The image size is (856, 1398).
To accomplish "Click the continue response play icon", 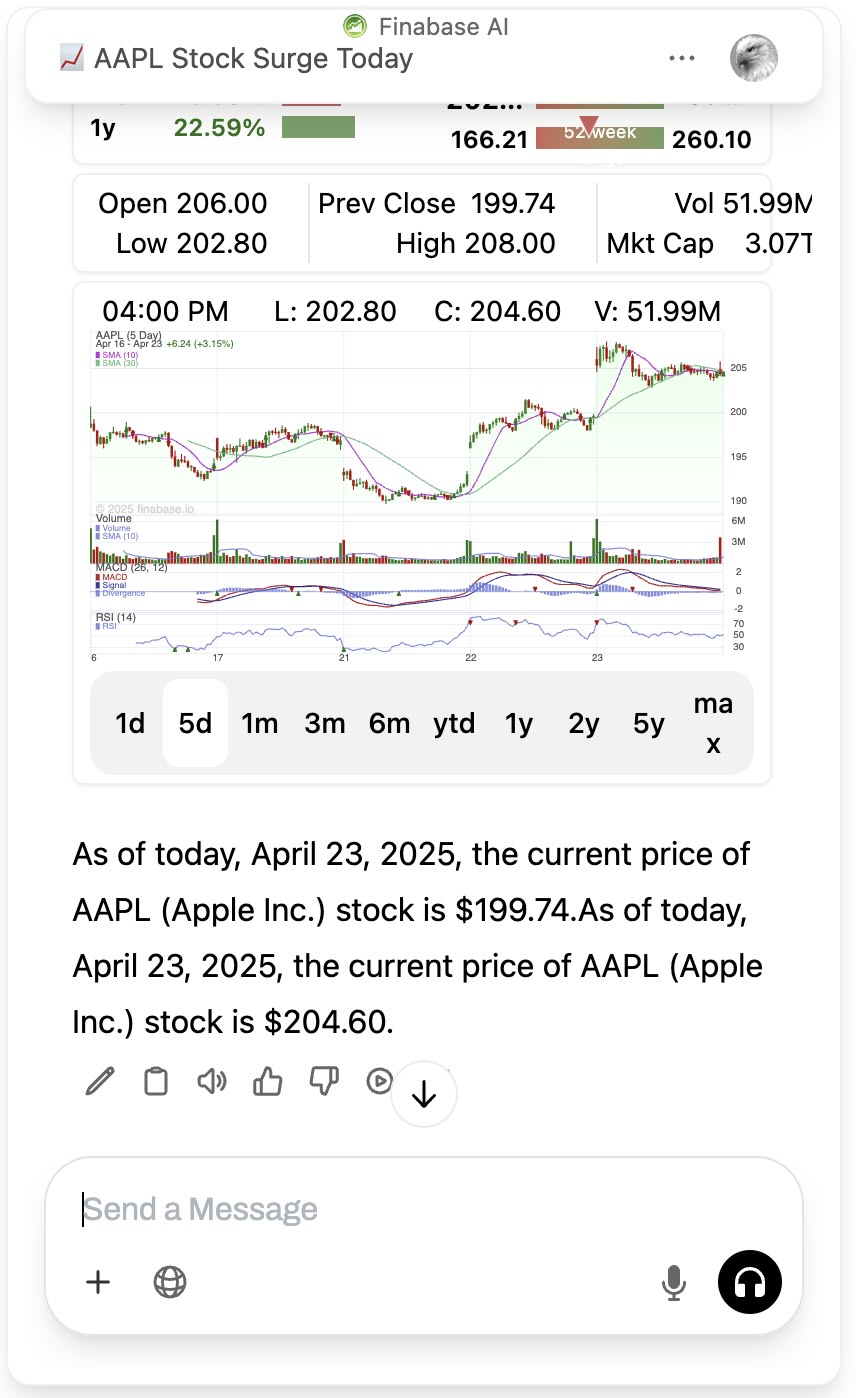I will click(379, 1081).
